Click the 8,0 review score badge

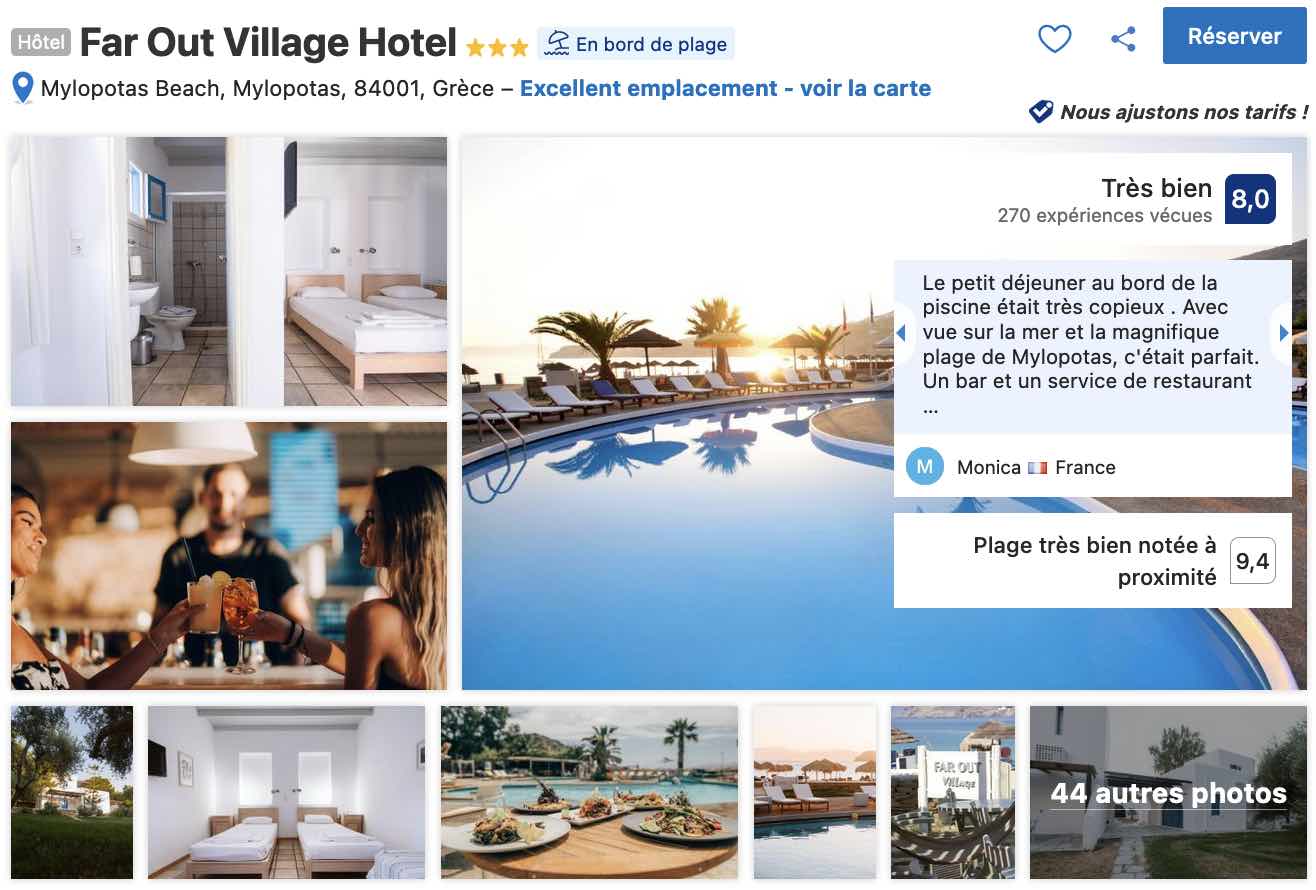1250,199
